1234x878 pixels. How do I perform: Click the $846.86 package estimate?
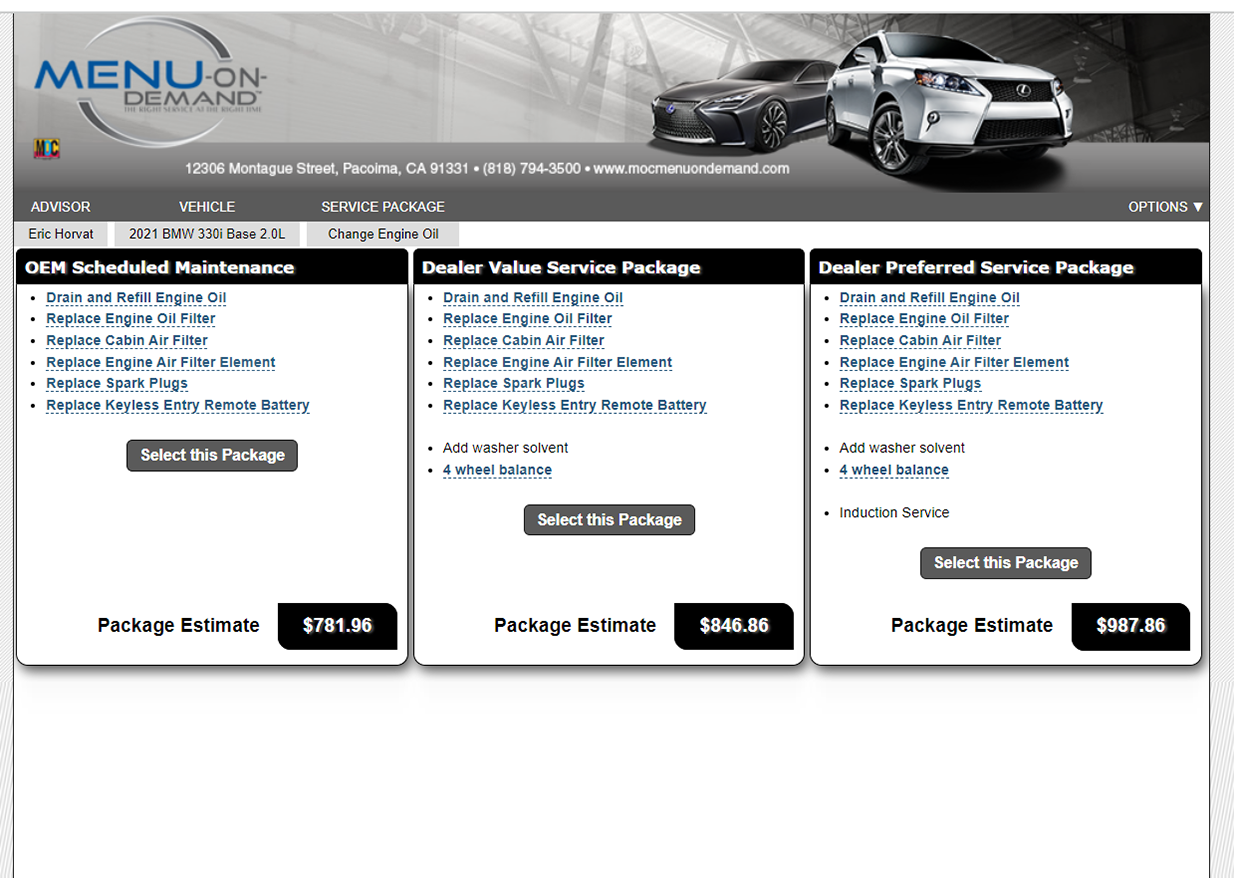point(734,626)
